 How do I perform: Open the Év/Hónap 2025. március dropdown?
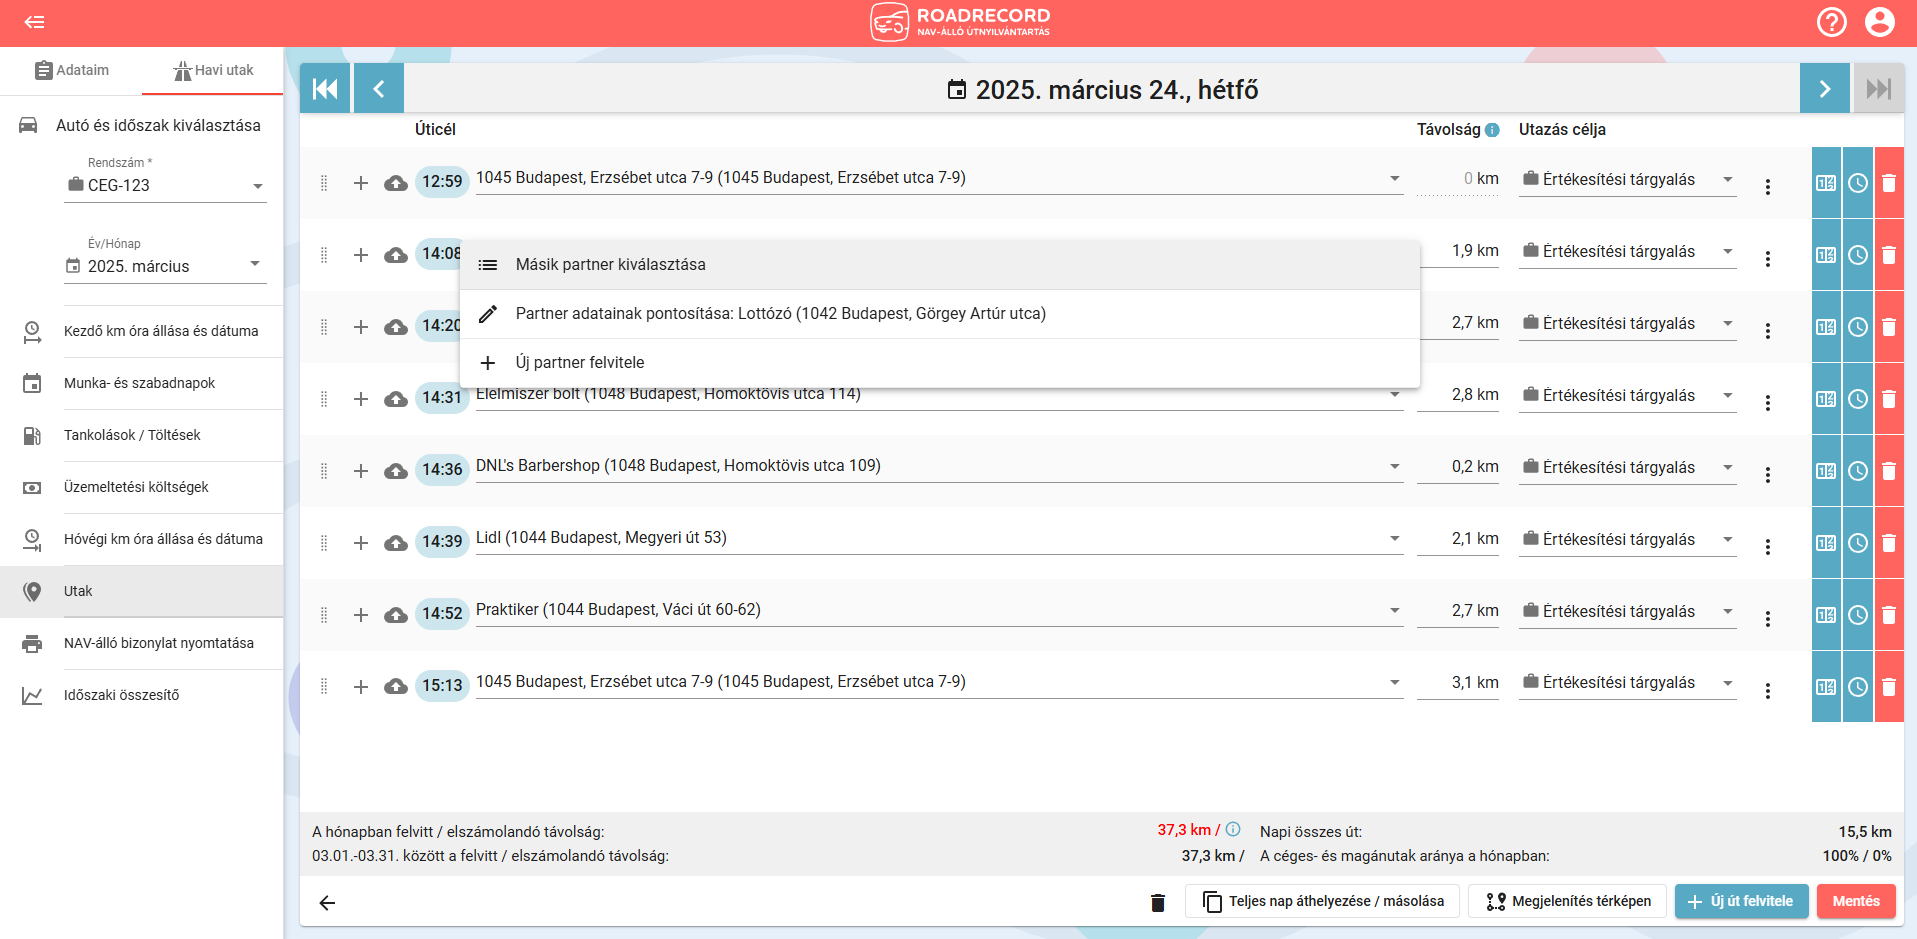pos(255,264)
